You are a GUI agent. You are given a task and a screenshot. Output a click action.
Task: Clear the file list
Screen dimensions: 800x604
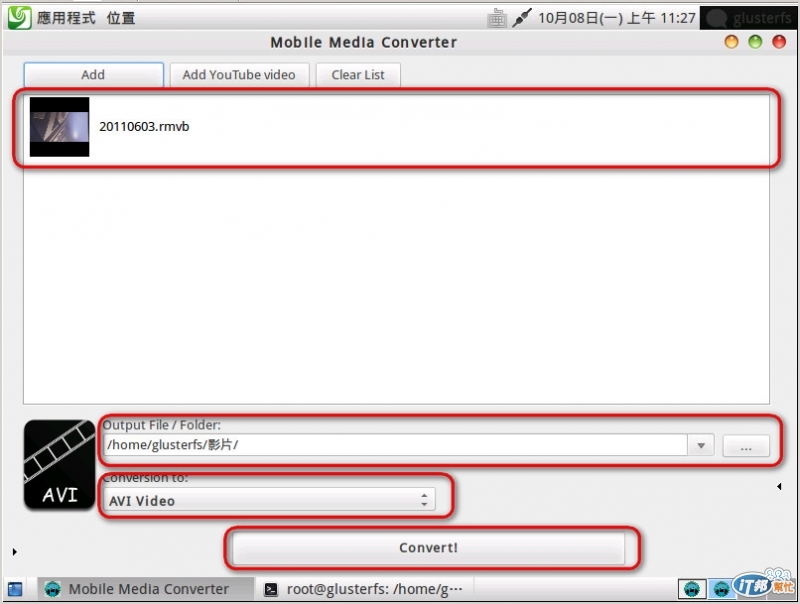point(358,75)
